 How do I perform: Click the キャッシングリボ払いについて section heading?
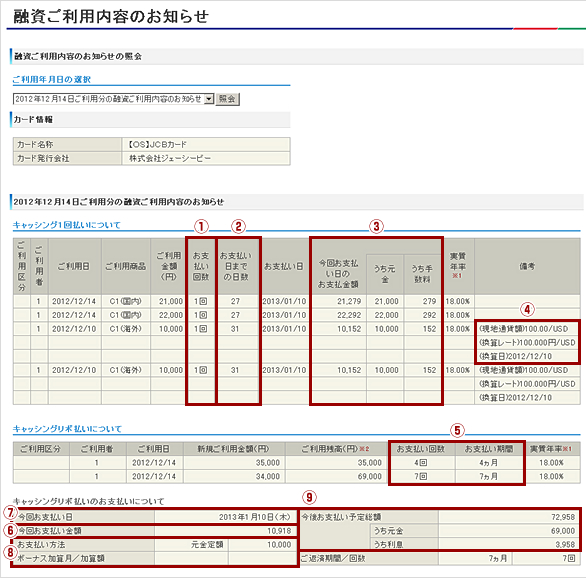click(x=67, y=429)
